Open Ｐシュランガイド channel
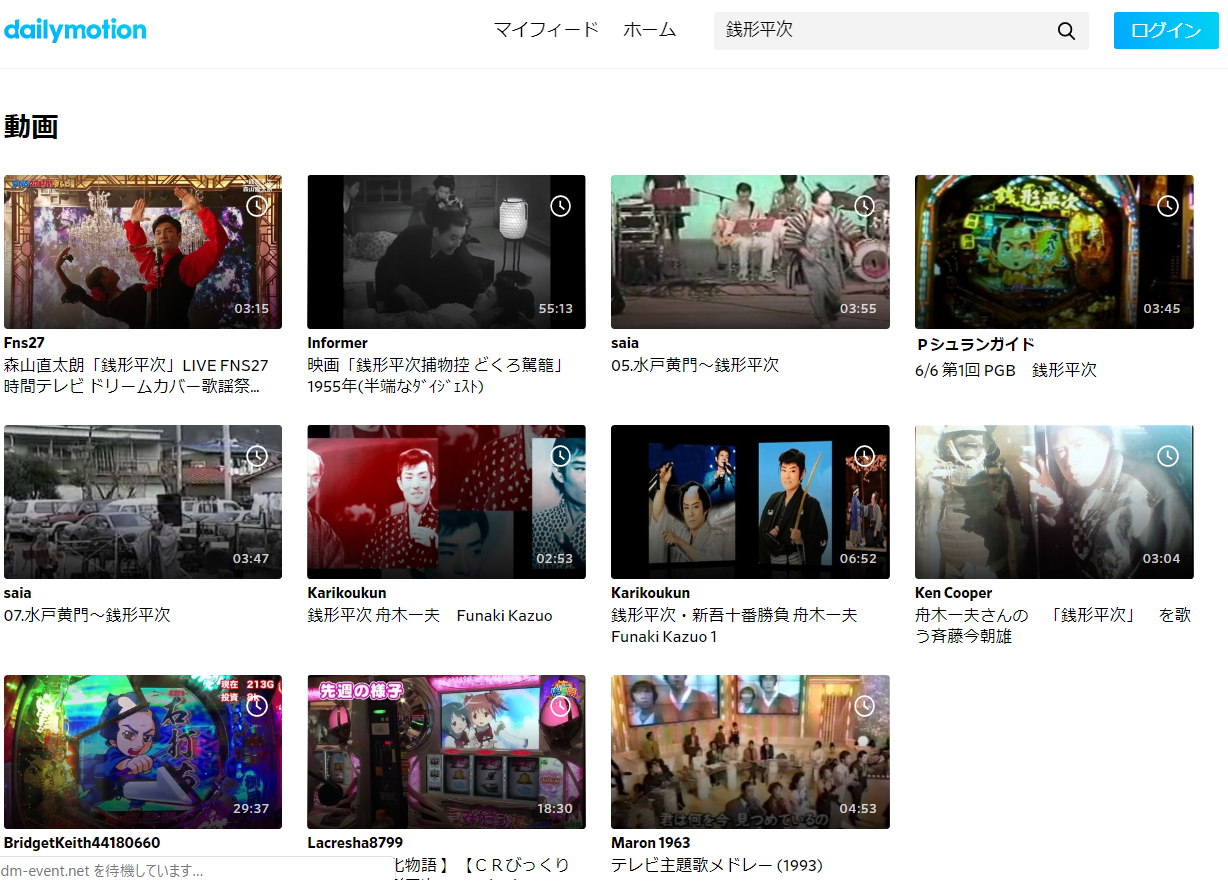Screen dimensions: 1228x886 point(975,345)
